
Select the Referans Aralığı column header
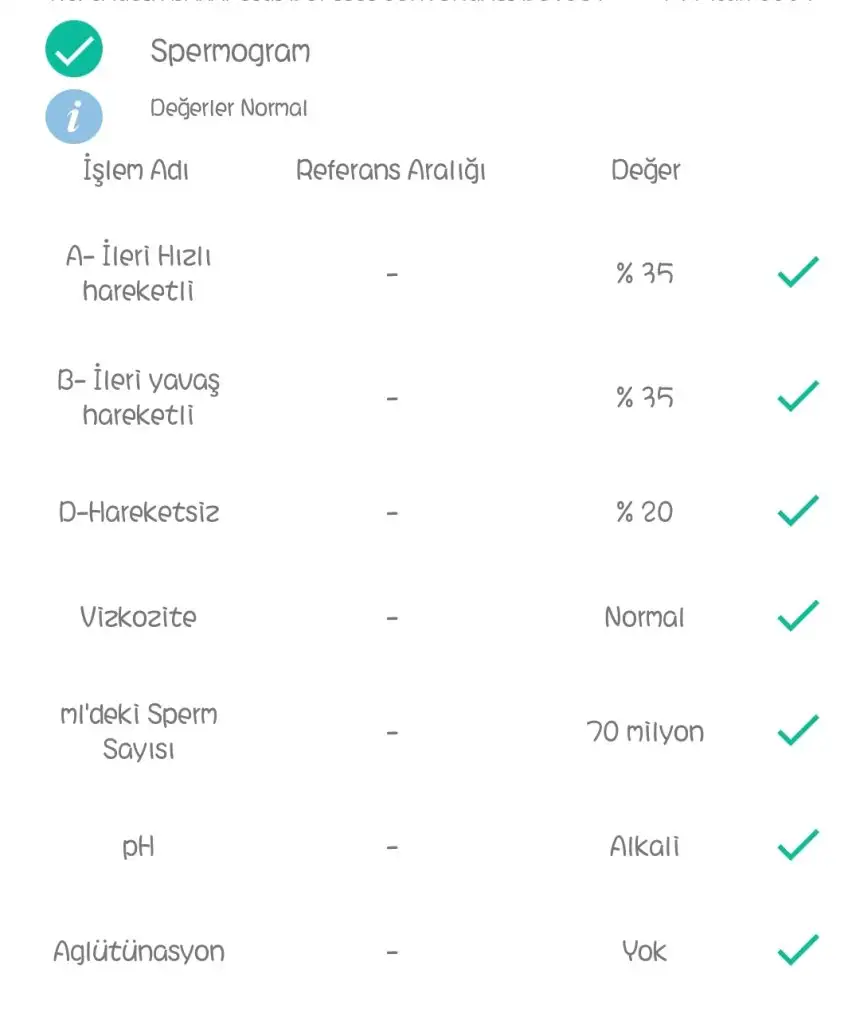(x=391, y=171)
